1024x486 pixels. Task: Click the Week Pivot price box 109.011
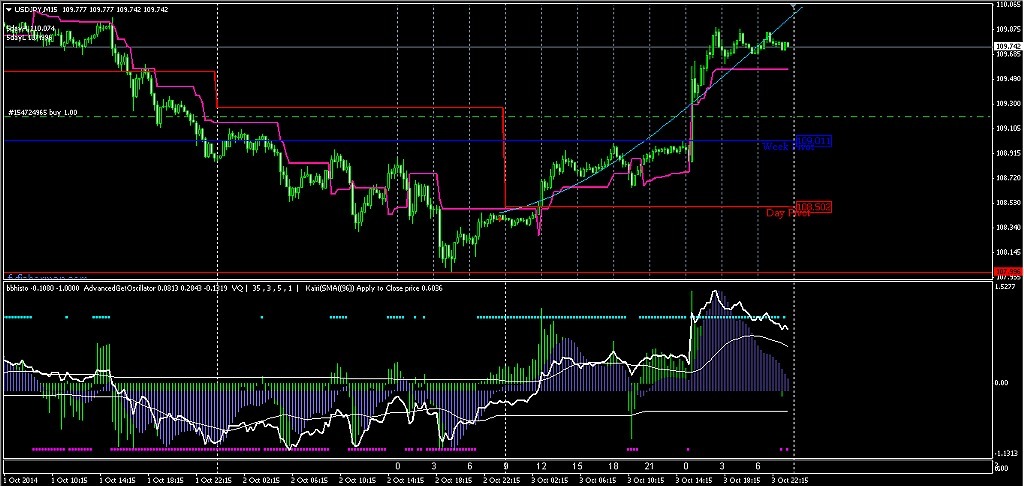814,141
